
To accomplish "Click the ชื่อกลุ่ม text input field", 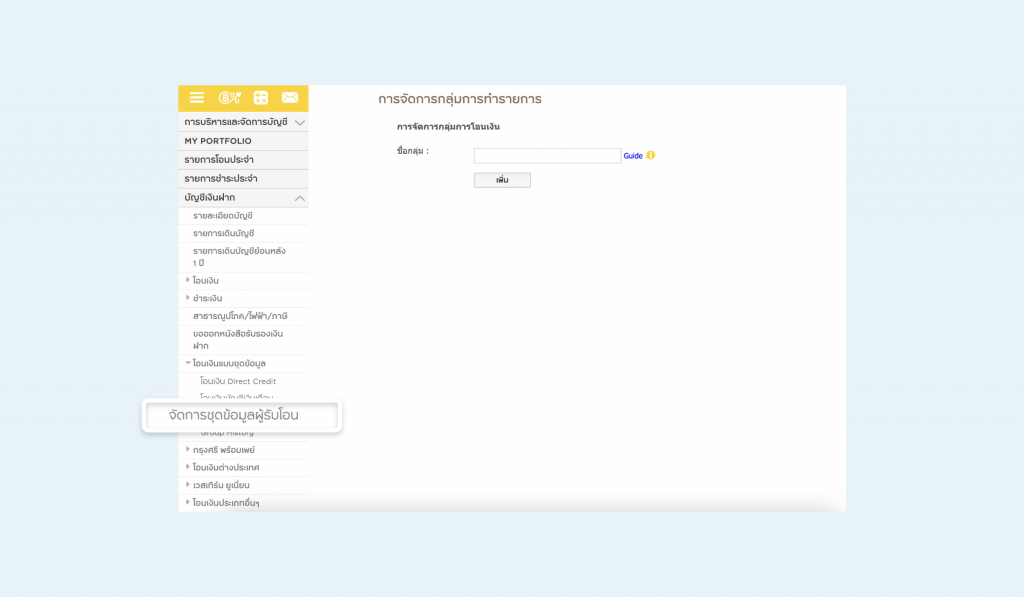I will pyautogui.click(x=547, y=156).
